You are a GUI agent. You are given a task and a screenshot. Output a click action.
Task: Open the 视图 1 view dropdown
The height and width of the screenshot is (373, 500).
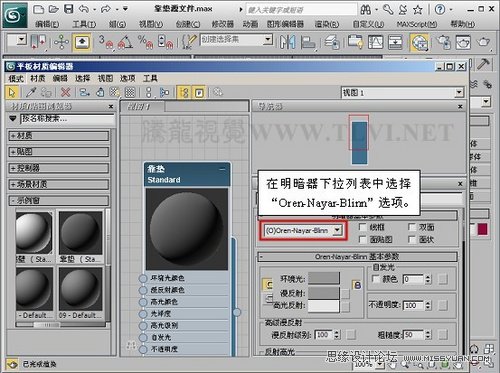point(459,92)
